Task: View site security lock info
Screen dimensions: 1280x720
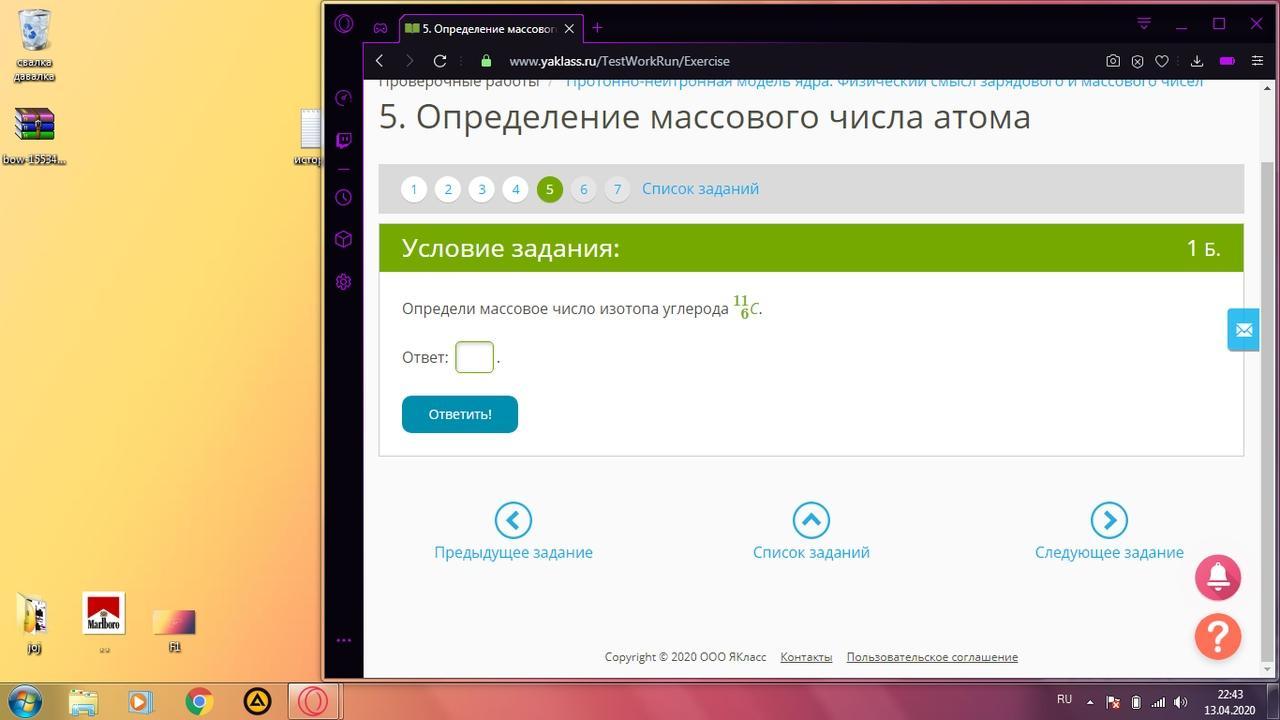Action: (x=486, y=61)
